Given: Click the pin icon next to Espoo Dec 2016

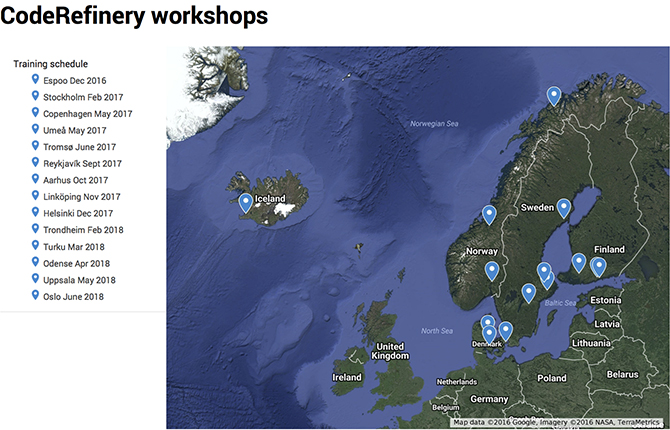Looking at the screenshot, I should 35,80.
